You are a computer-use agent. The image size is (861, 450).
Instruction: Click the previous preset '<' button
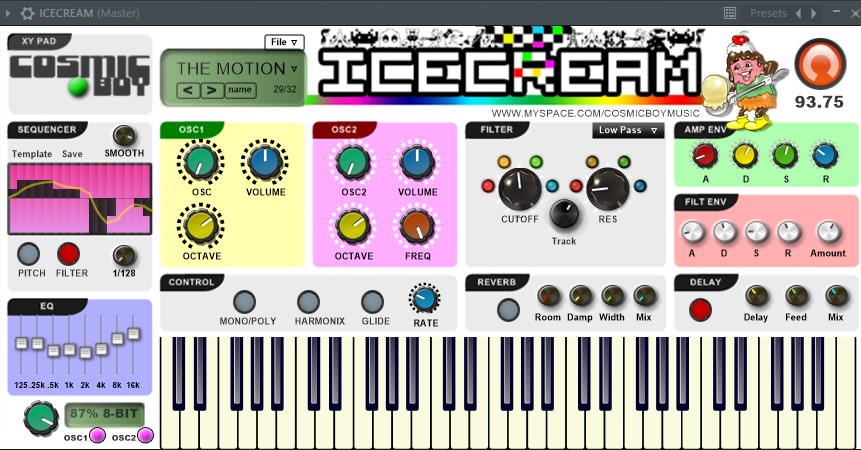pyautogui.click(x=188, y=90)
